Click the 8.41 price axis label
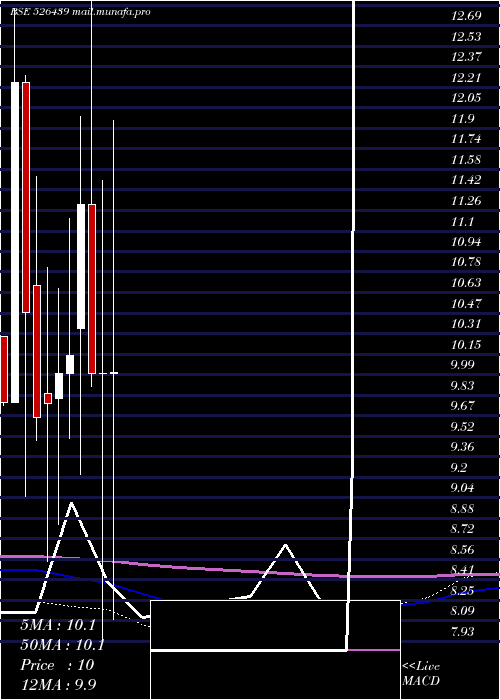This screenshot has width=500, height=700. point(463,571)
